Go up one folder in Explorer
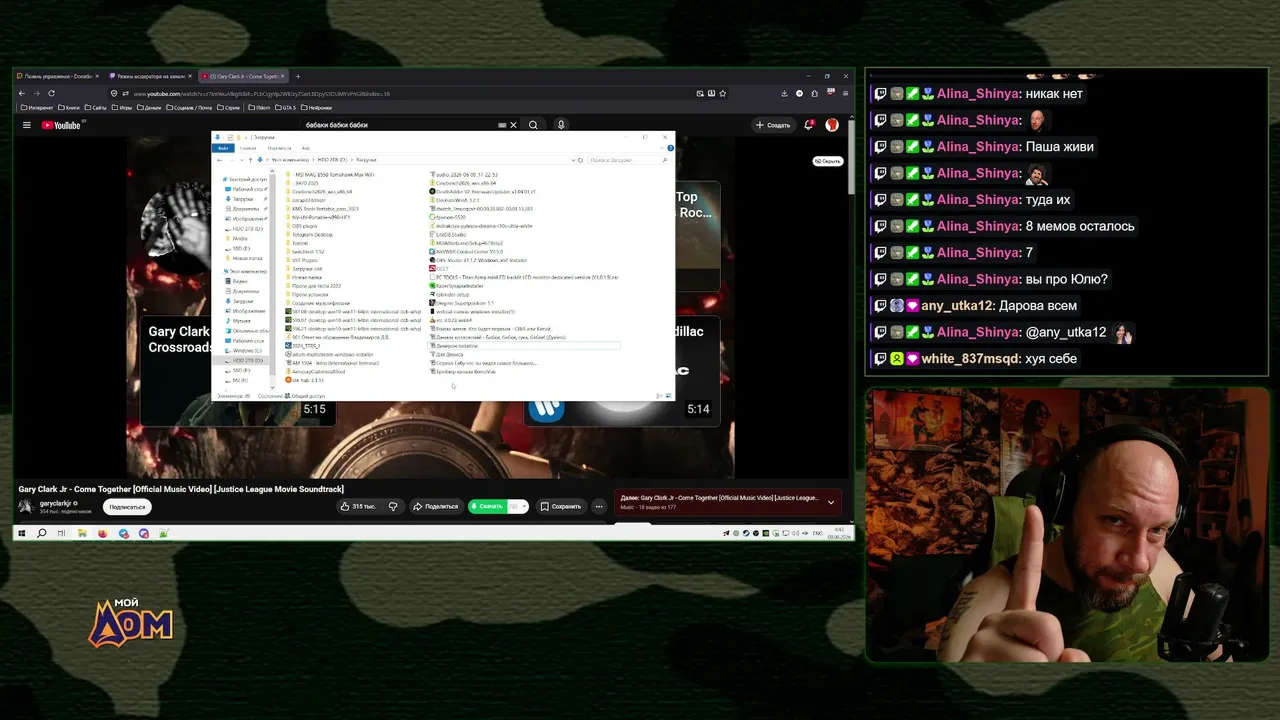The width and height of the screenshot is (1280, 720). 251,160
